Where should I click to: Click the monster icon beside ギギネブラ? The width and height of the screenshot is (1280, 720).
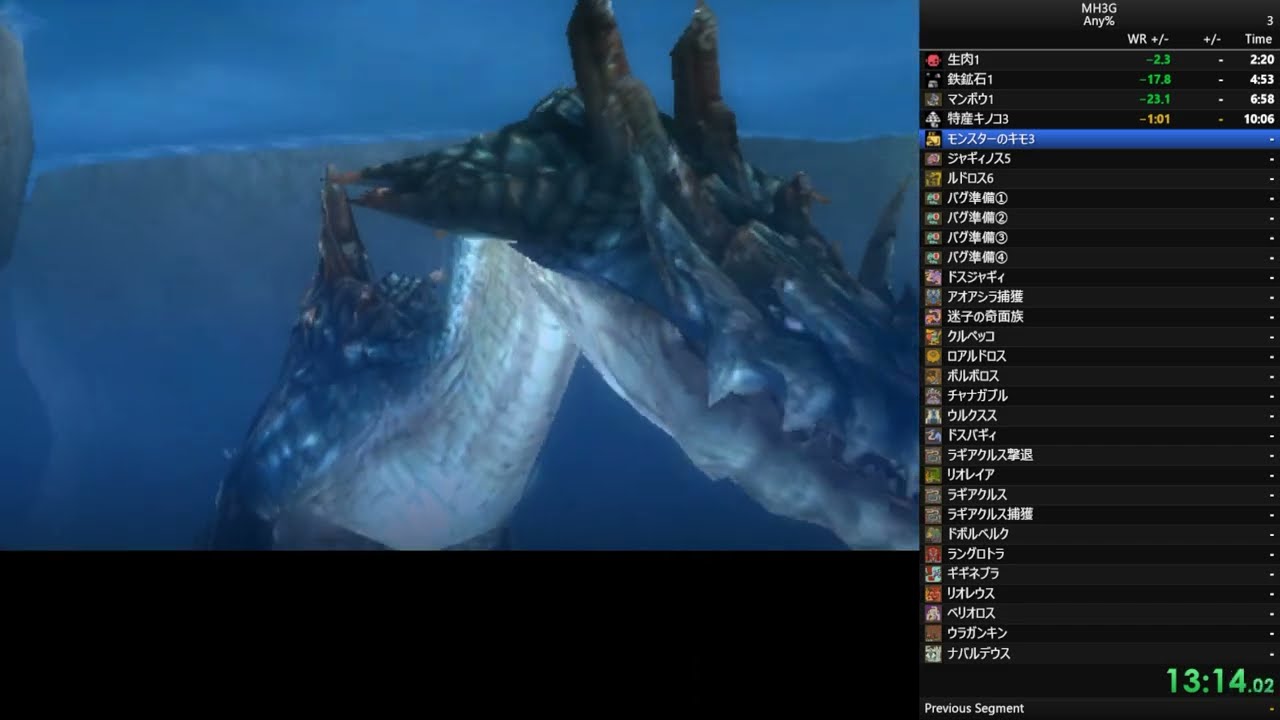pos(933,574)
